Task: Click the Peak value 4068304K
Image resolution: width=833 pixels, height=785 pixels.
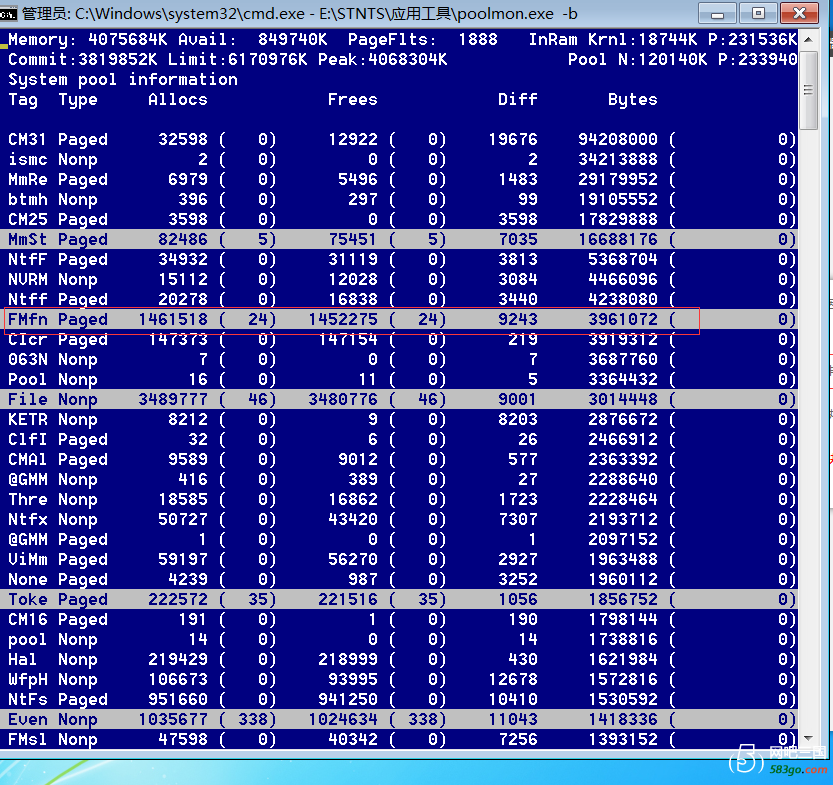Action: point(408,59)
